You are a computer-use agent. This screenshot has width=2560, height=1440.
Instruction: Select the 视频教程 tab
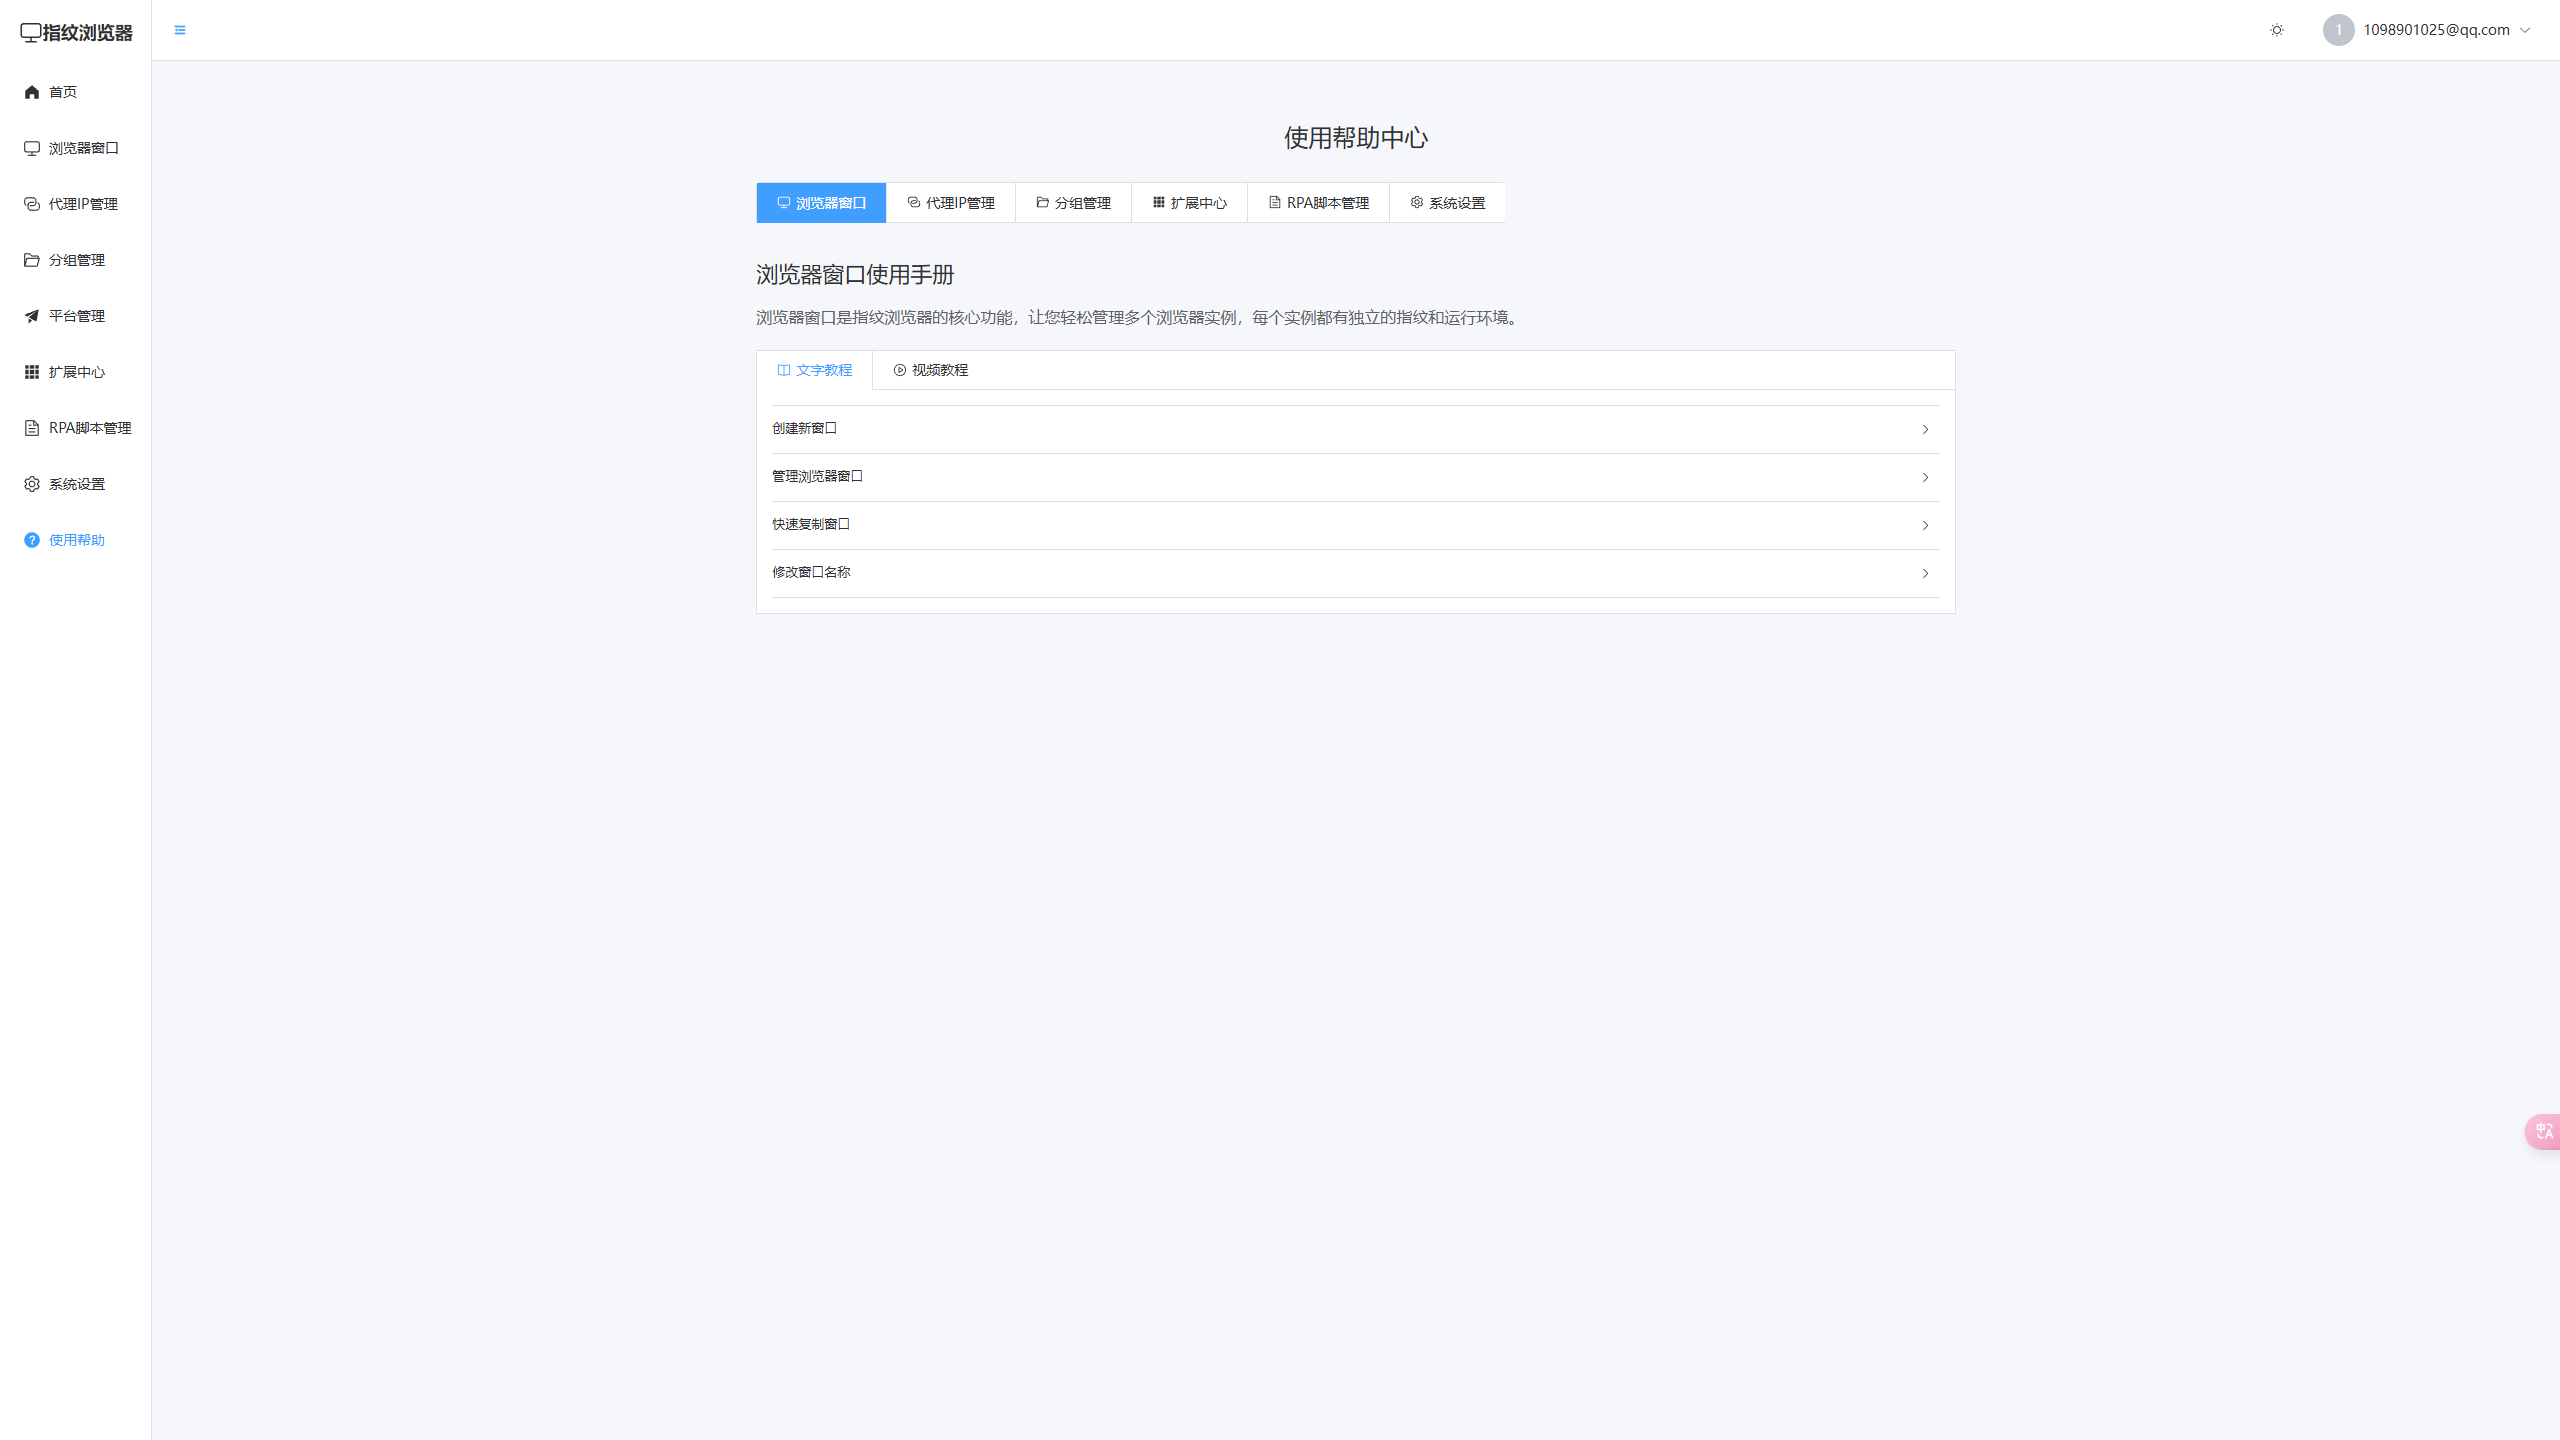[x=931, y=370]
